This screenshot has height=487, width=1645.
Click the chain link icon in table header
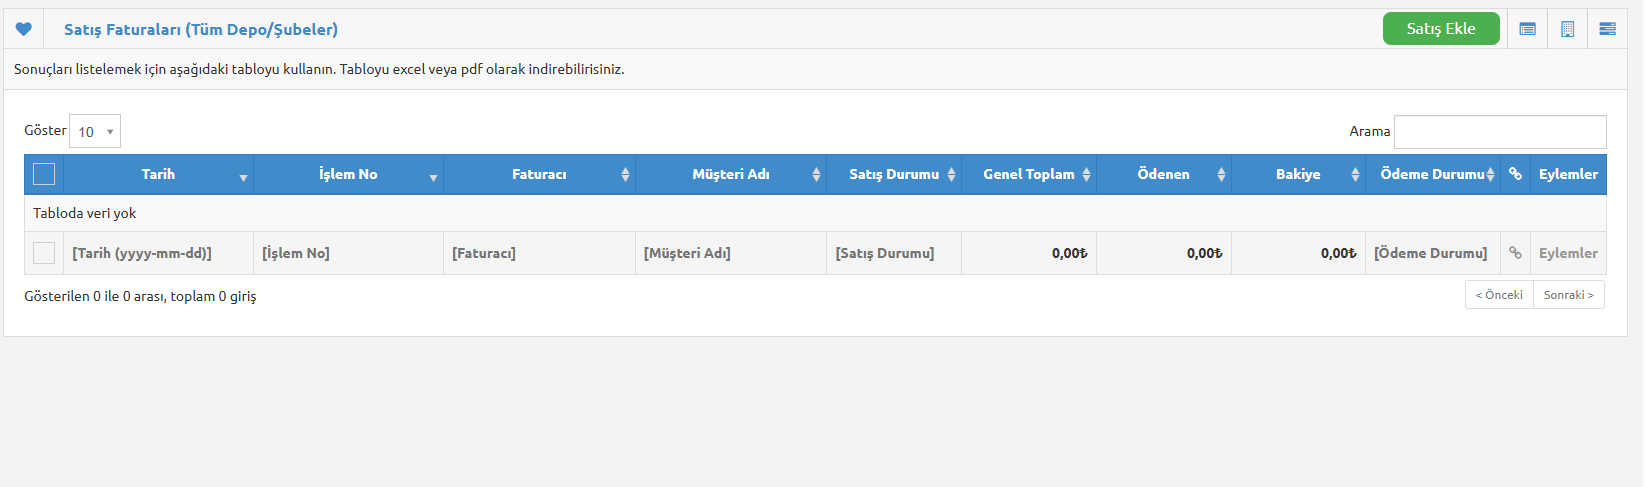pyautogui.click(x=1515, y=174)
